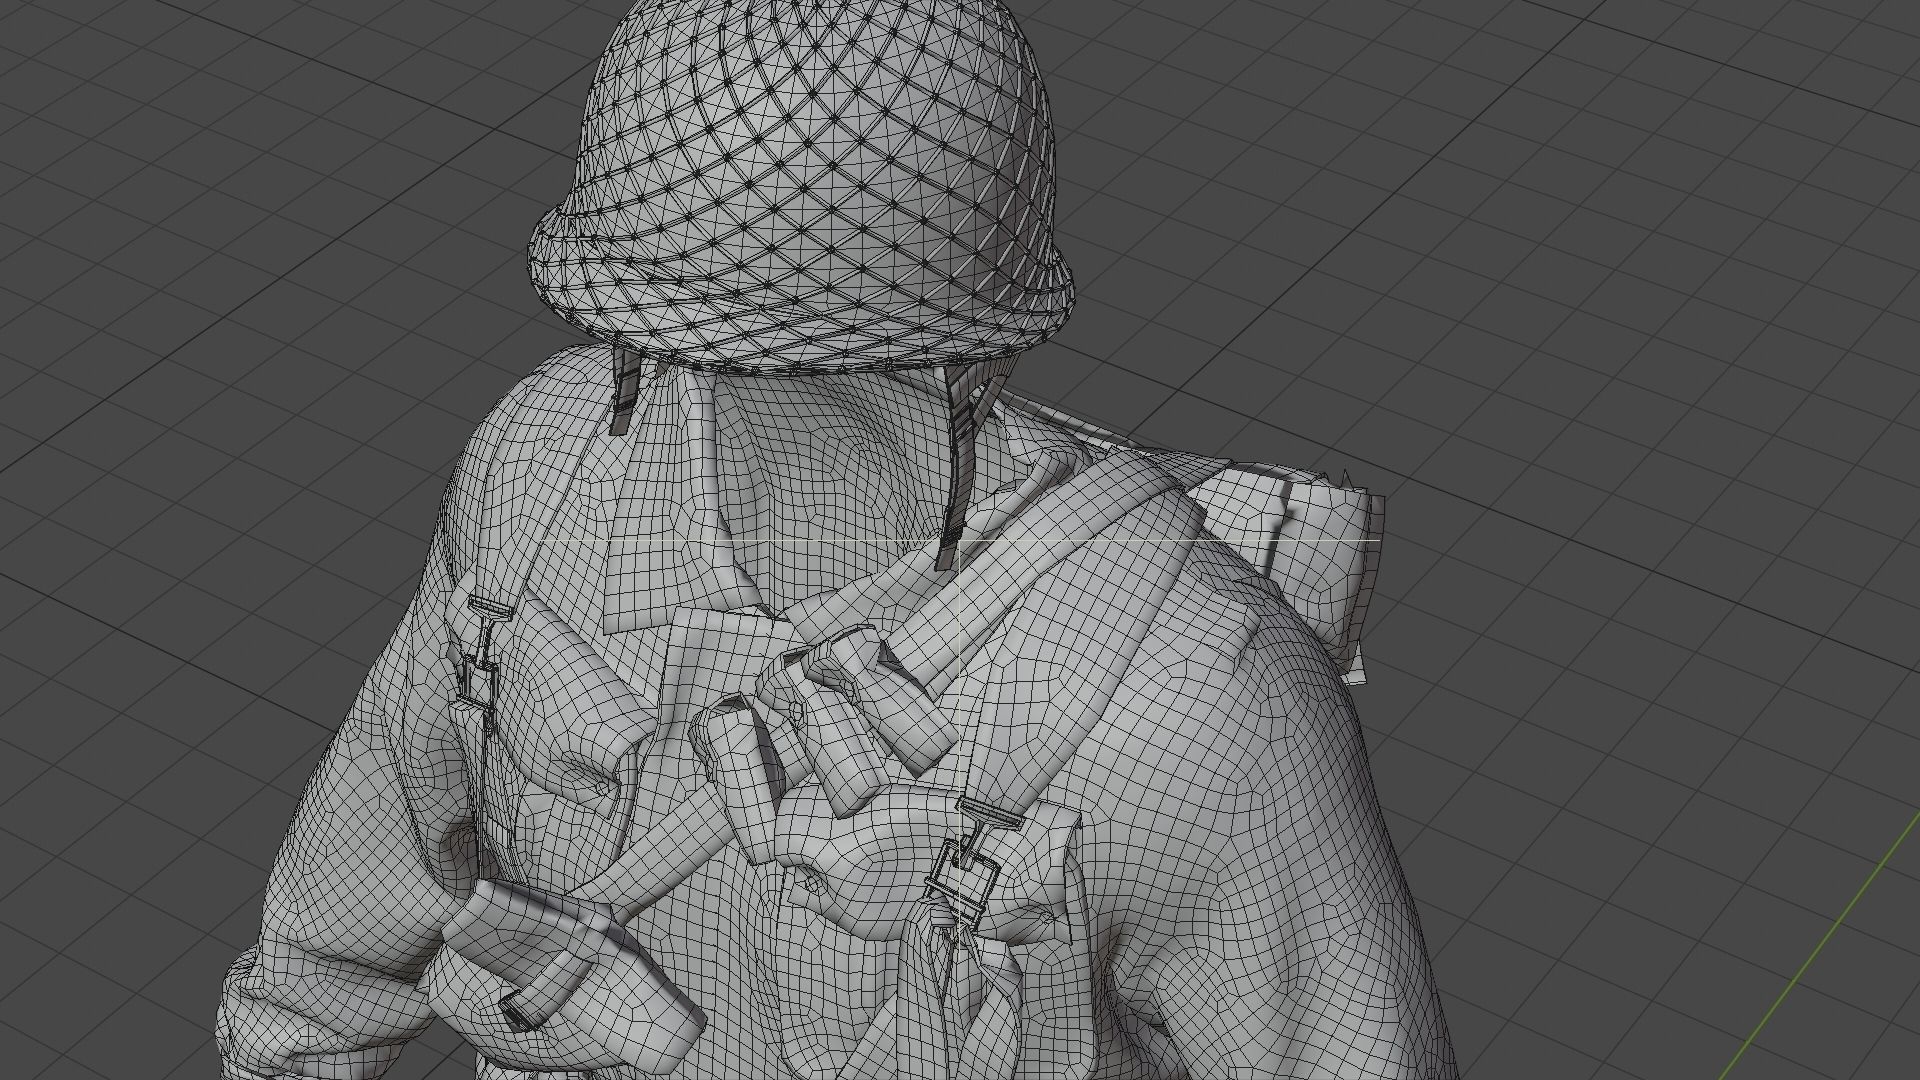
Task: Click the crosshair cursor intersection point
Action: [962, 541]
